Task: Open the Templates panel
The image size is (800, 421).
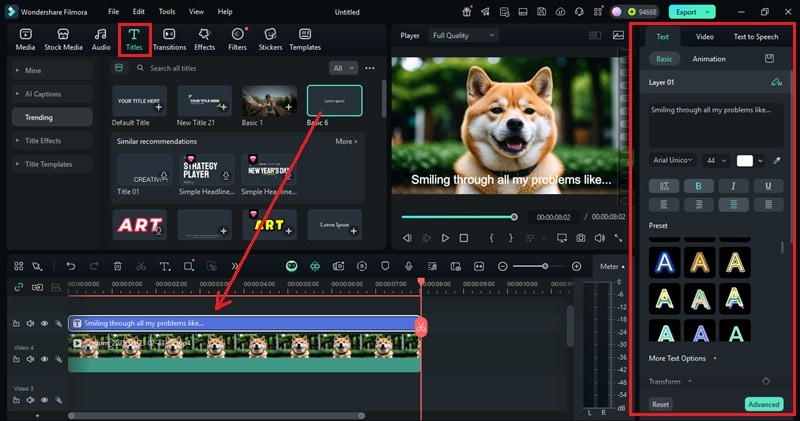Action: pos(305,39)
